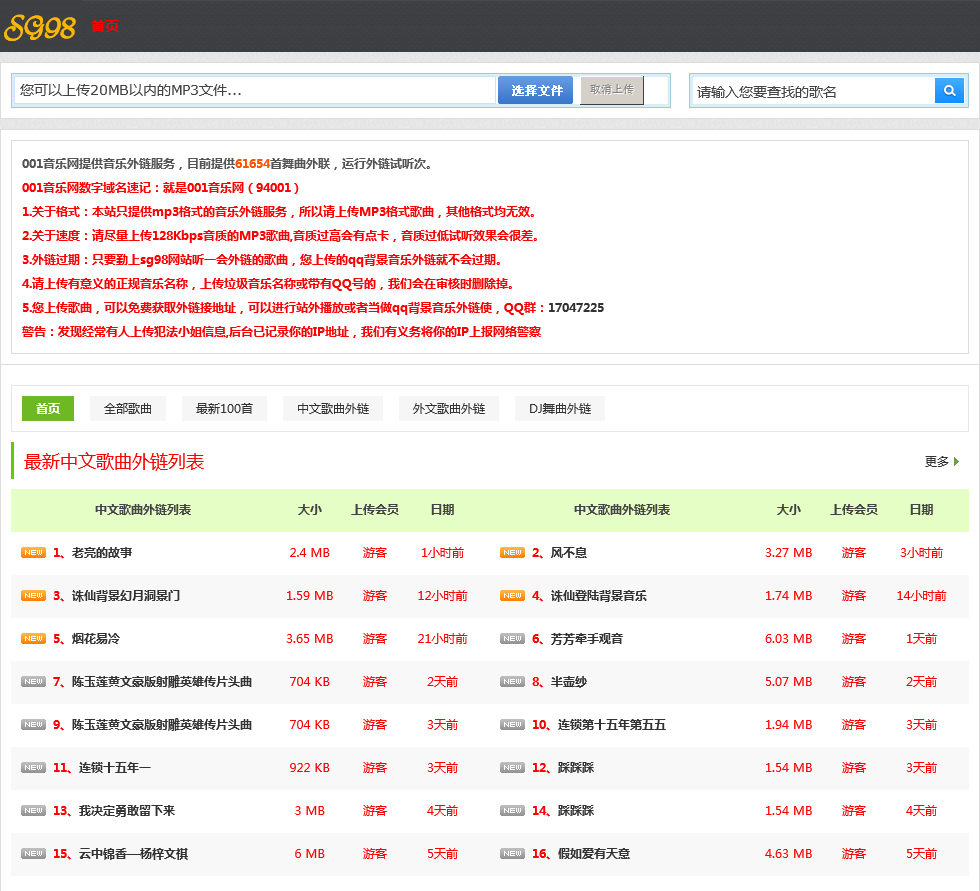980x891 pixels.
Task: Click the NEW badge beside 风不息
Action: [513, 552]
